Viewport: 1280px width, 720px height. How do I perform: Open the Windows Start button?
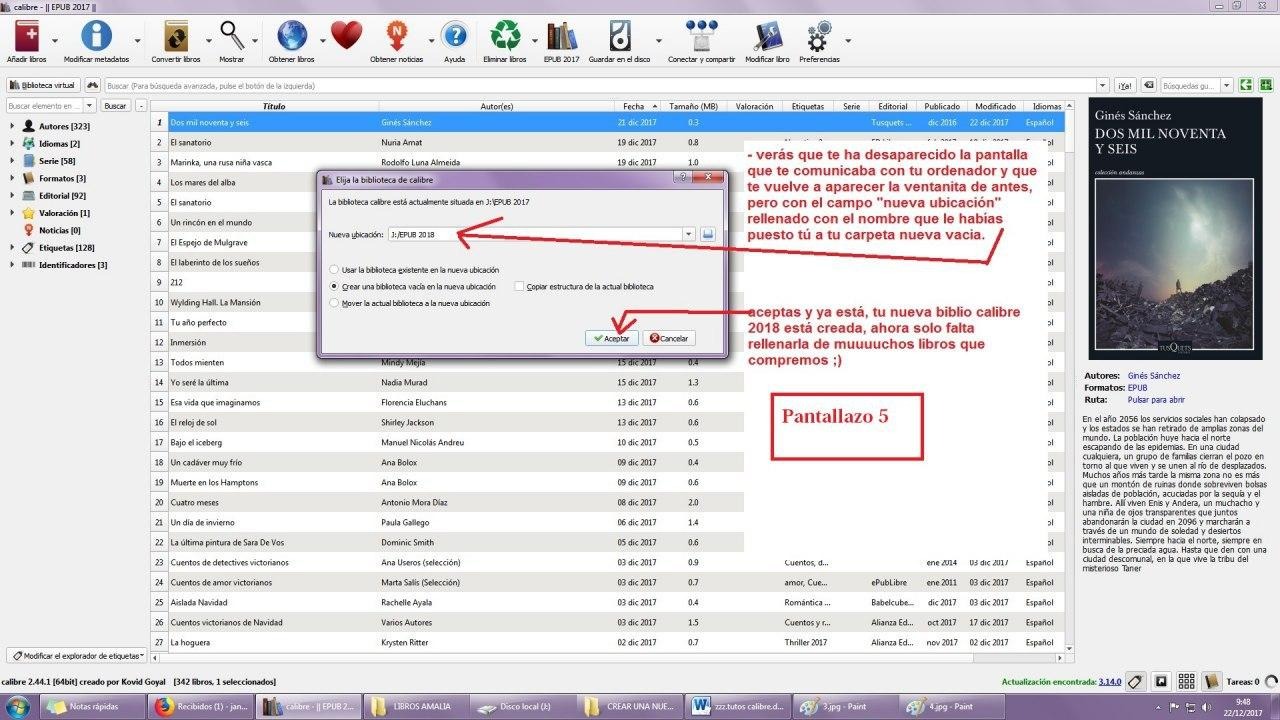(20, 706)
